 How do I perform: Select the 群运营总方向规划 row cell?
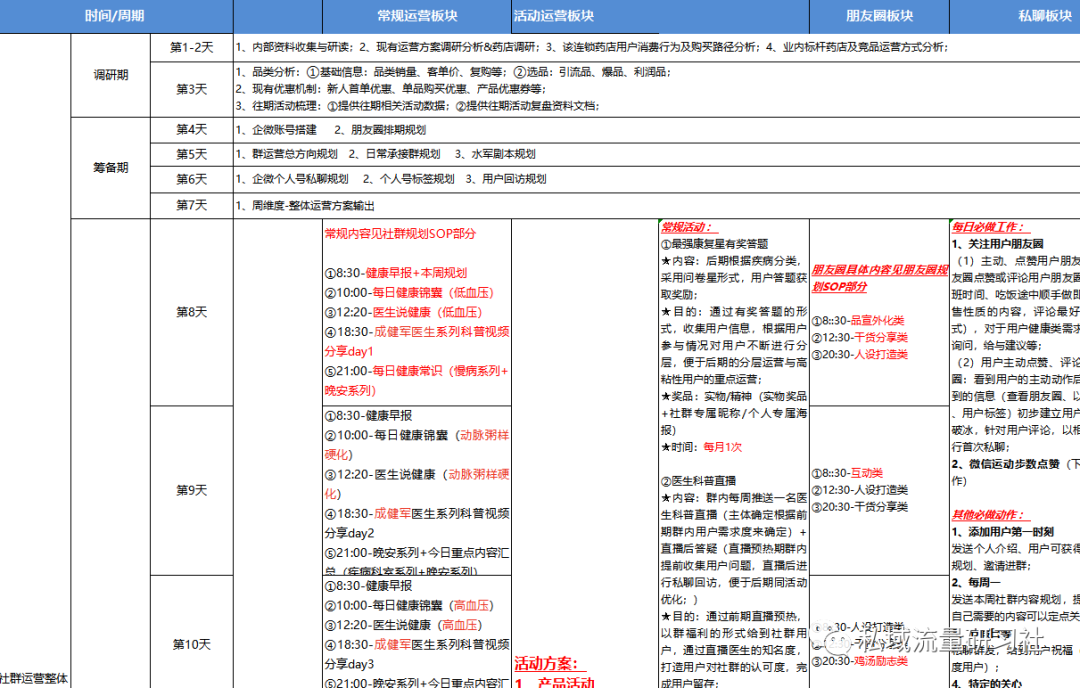(x=656, y=154)
